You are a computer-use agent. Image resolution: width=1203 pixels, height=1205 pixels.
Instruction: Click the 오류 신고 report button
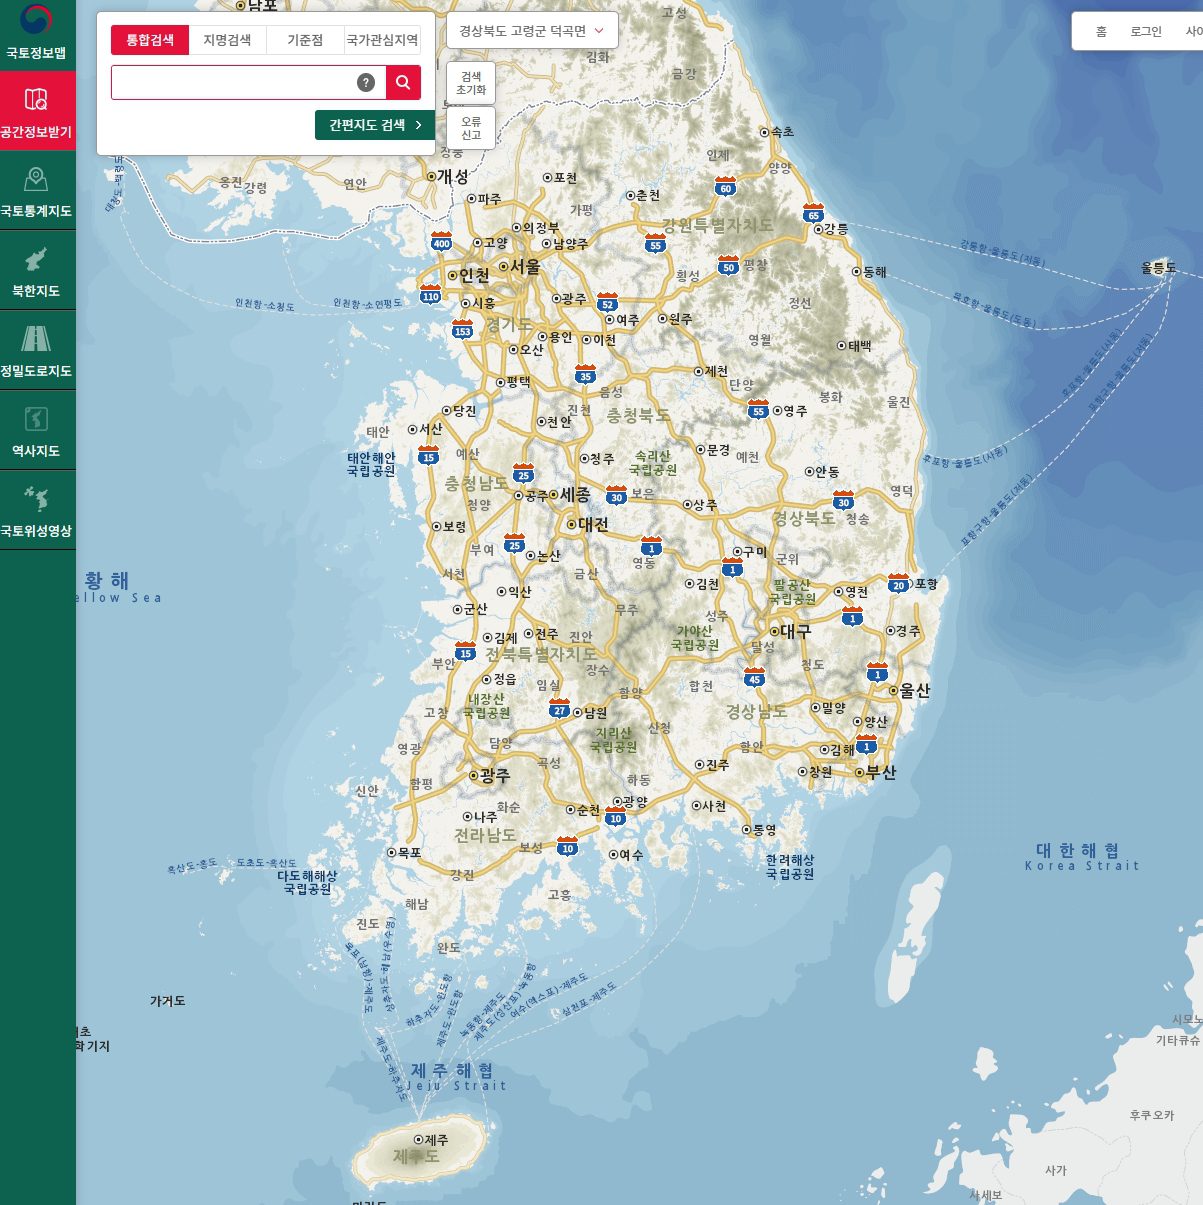coord(471,128)
